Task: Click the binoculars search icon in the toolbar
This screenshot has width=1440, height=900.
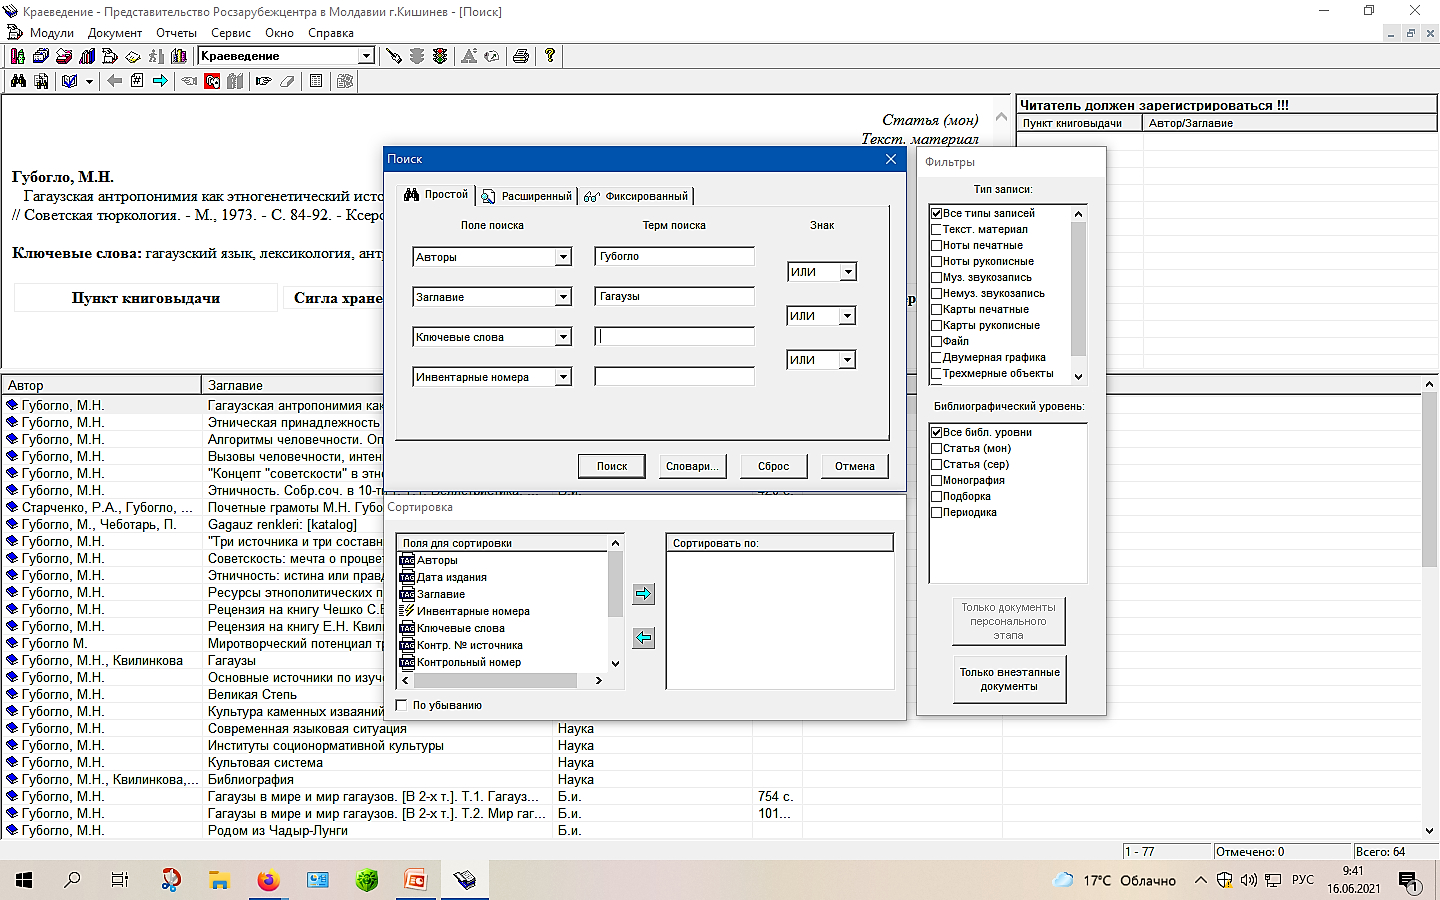Action: tap(18, 81)
